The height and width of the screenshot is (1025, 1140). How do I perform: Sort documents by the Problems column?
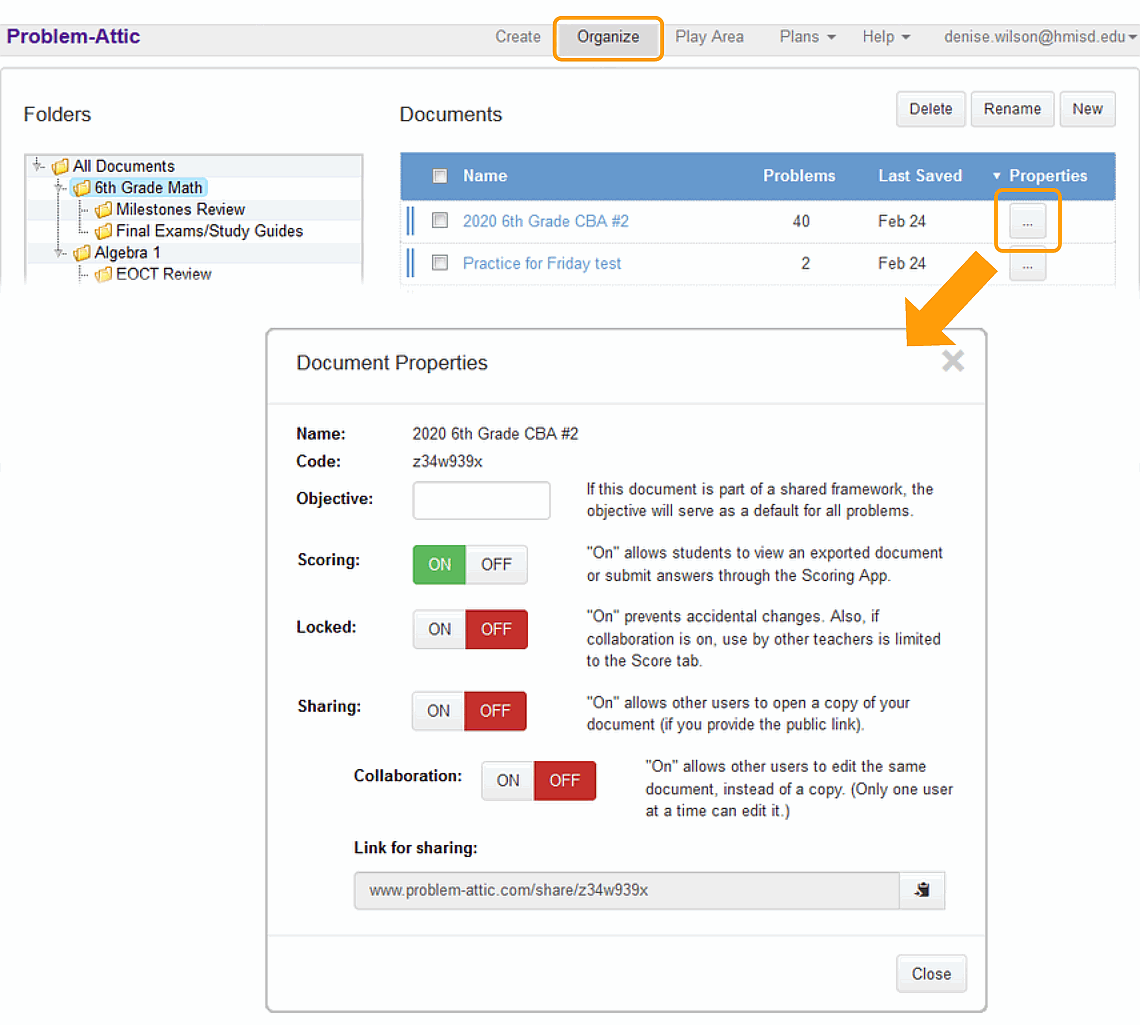pos(799,176)
